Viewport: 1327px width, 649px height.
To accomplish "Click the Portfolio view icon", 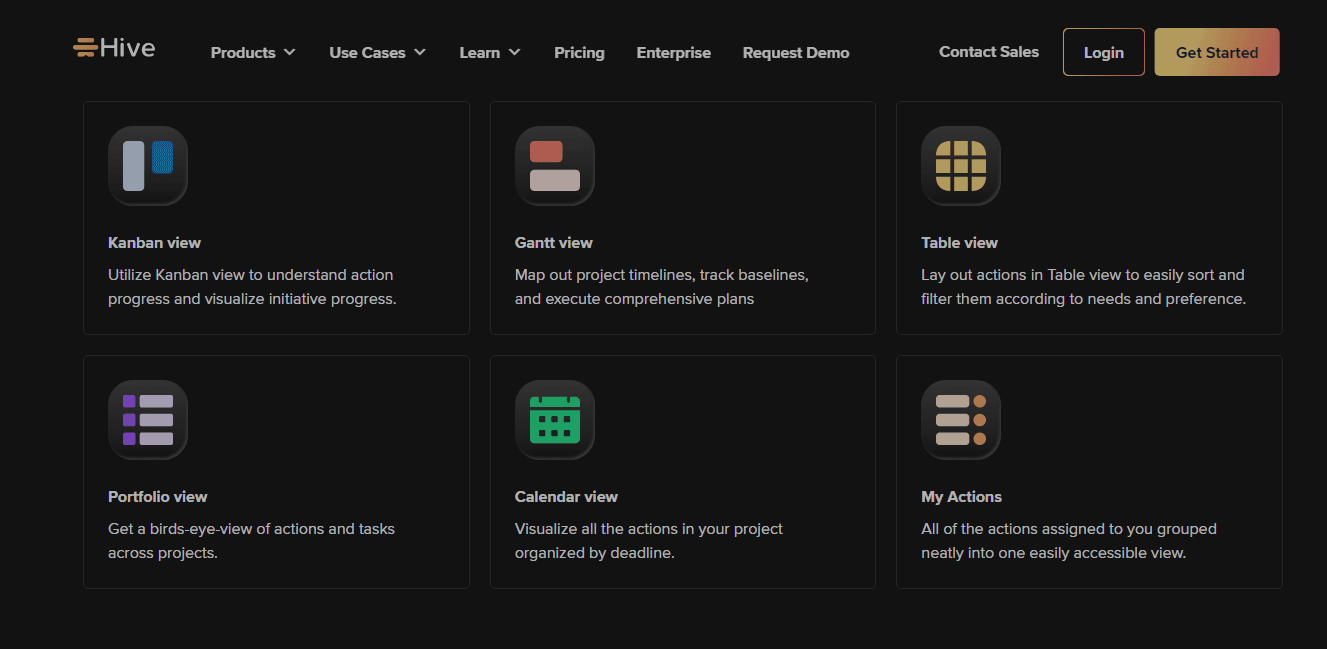I will pyautogui.click(x=147, y=420).
